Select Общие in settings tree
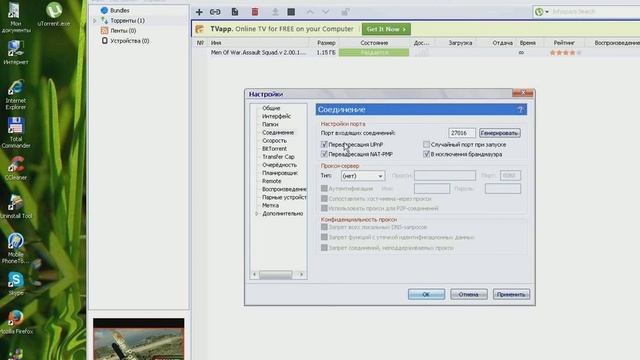 point(271,108)
